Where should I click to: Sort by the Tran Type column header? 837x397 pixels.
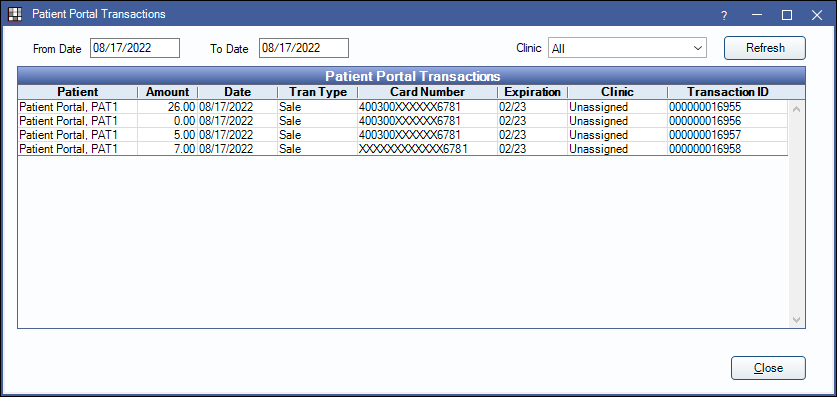(318, 92)
